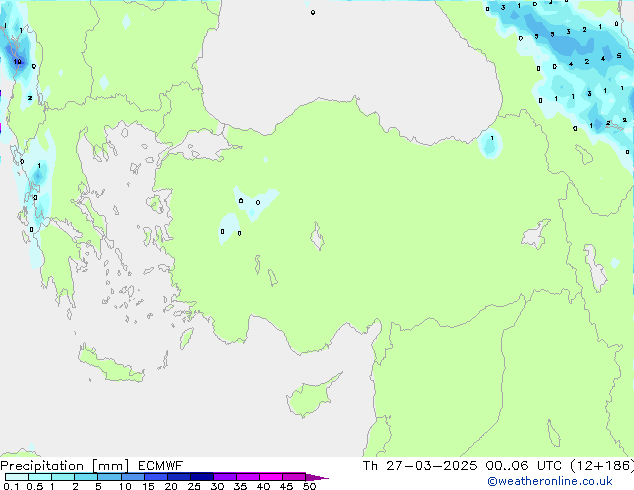Click the purple arrow tip at legend end

317,477
